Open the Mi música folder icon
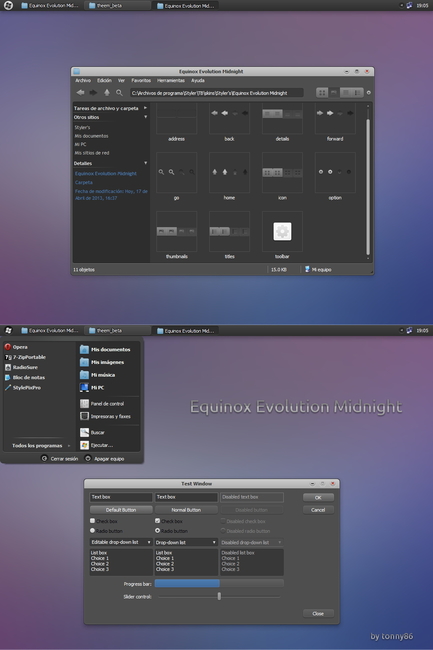This screenshot has width=433, height=650. (x=84, y=375)
